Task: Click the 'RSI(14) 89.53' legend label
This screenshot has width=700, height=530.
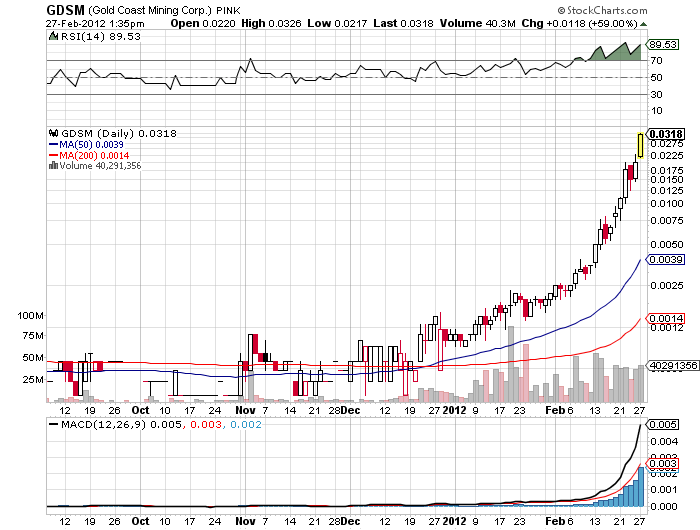Action: click(100, 37)
